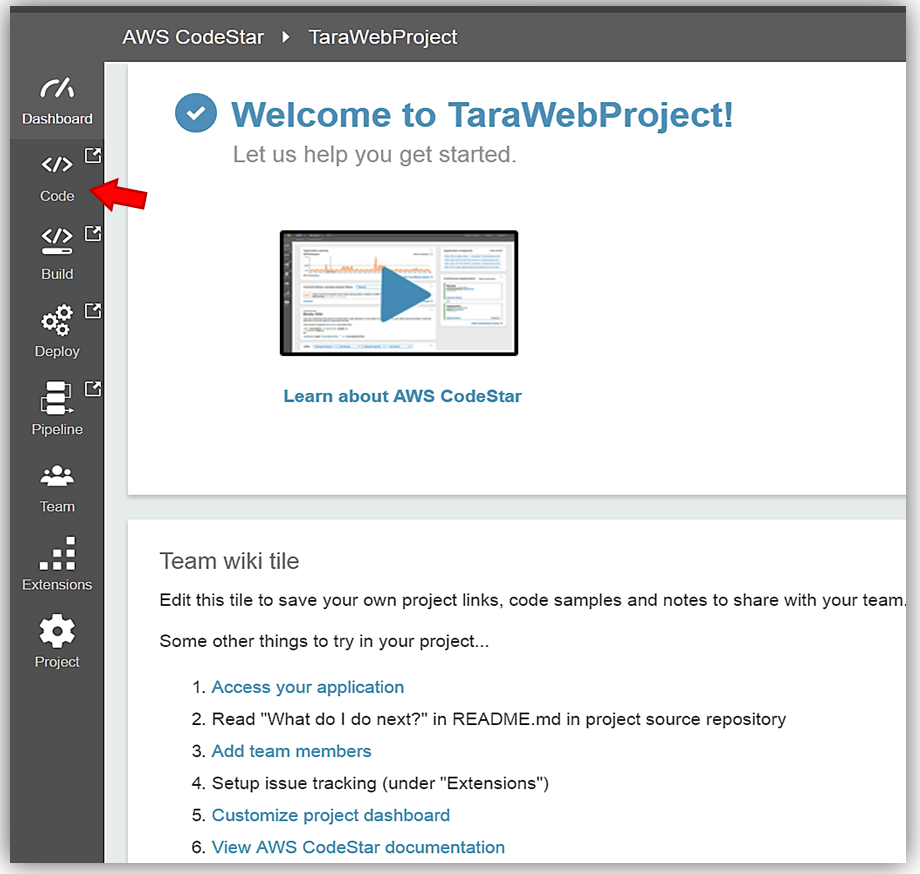Viewport: 920px width, 874px height.
Task: Click the Code brackets icon in sidebar
Action: [x=56, y=165]
